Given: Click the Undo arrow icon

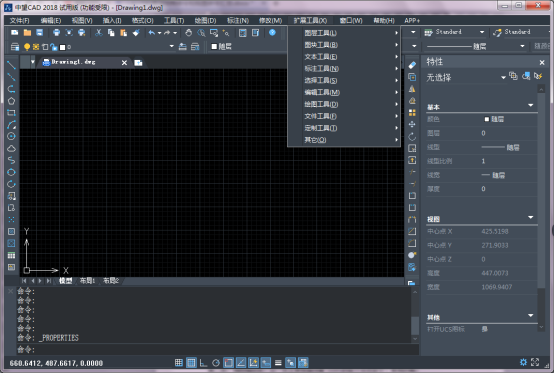Looking at the screenshot, I should coord(152,33).
